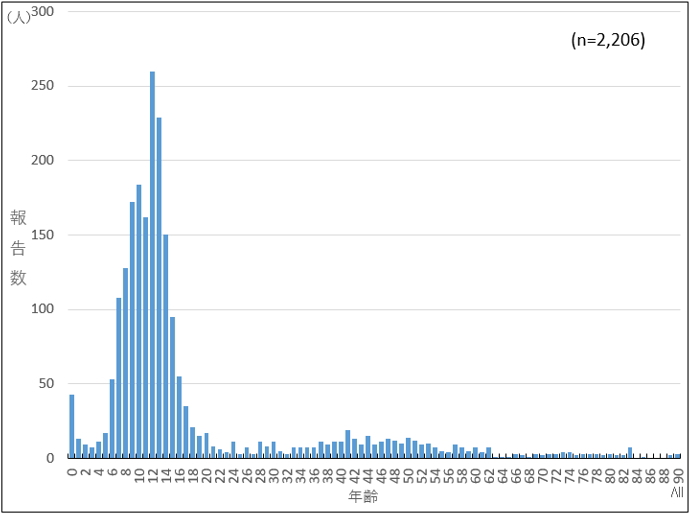Click the x-axis label 90
This screenshot has width=689, height=514.
pyautogui.click(x=677, y=475)
